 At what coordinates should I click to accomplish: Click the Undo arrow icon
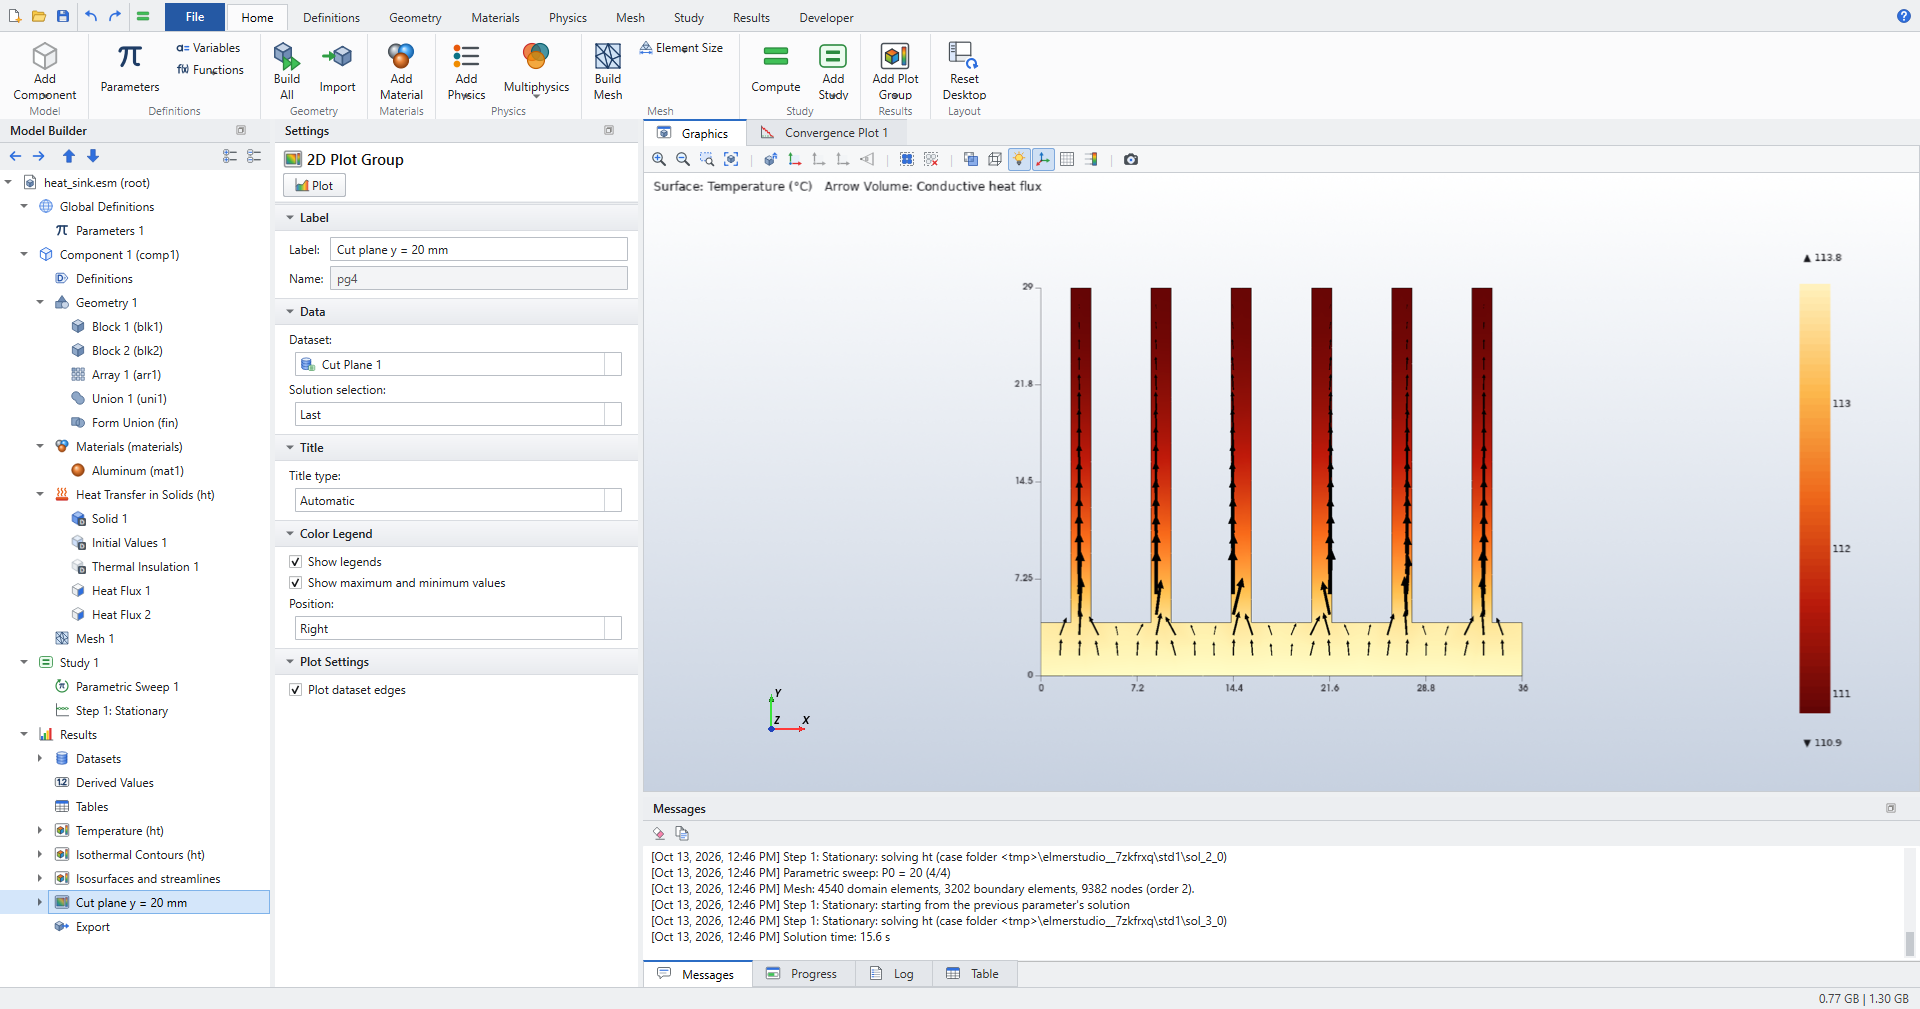[x=91, y=16]
